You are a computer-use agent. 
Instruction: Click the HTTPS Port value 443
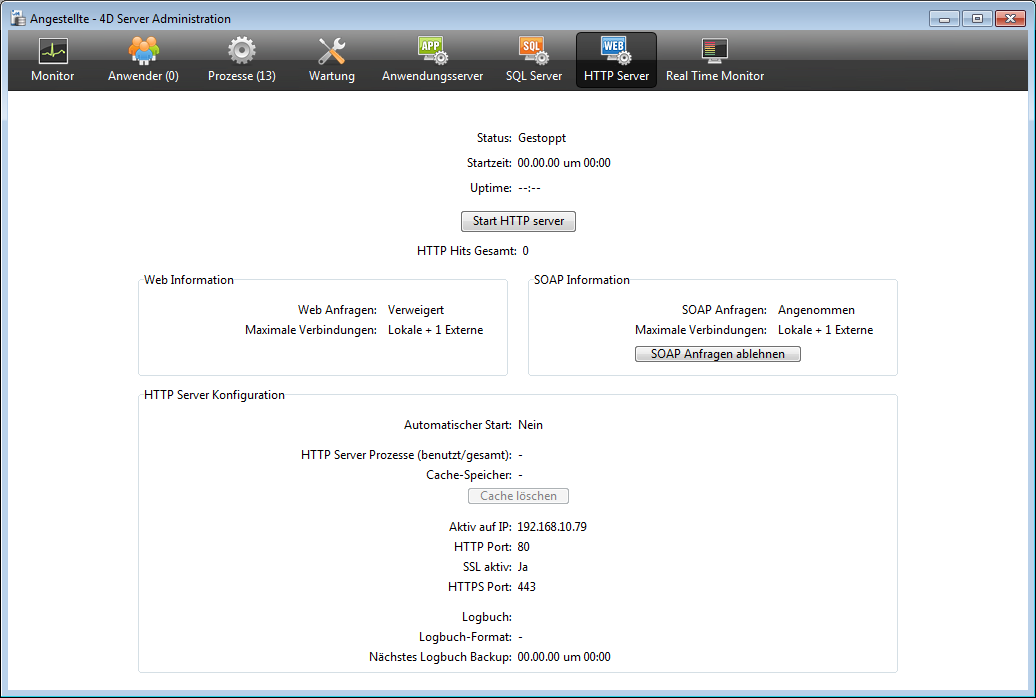click(x=527, y=587)
